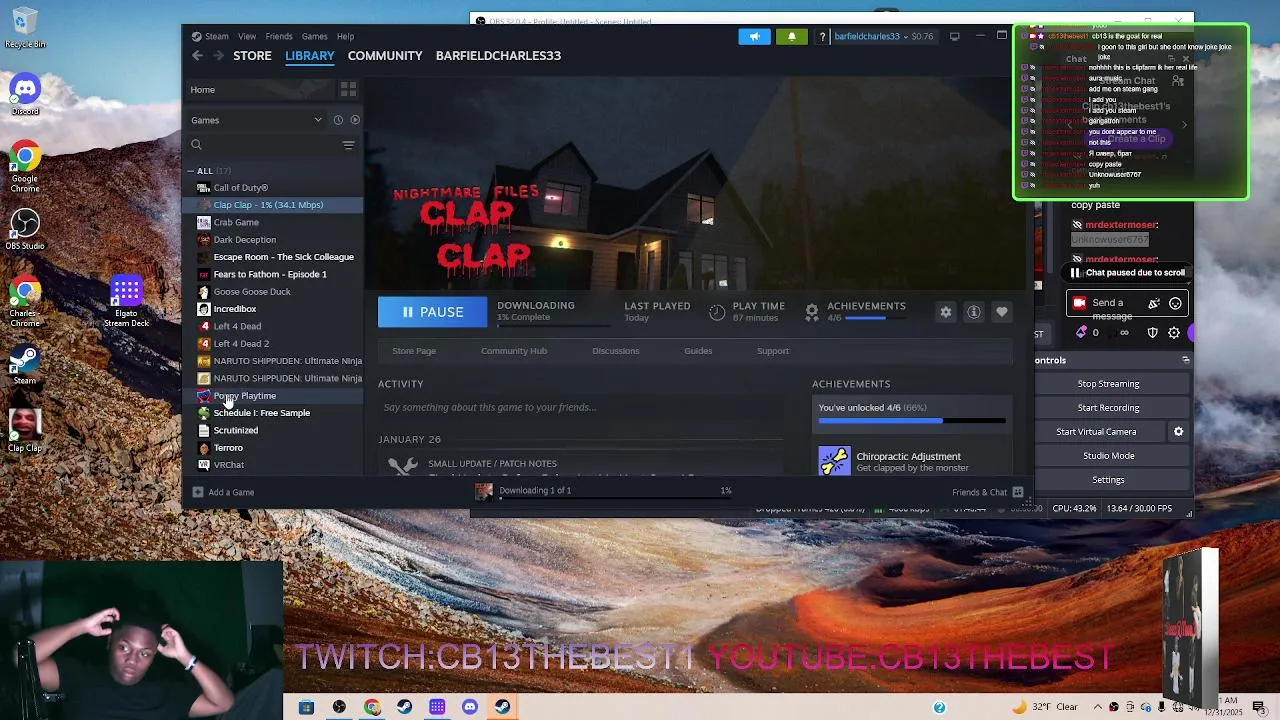Viewport: 1280px width, 720px height.
Task: Switch to Big Picture mode monitor icon
Action: [x=954, y=36]
